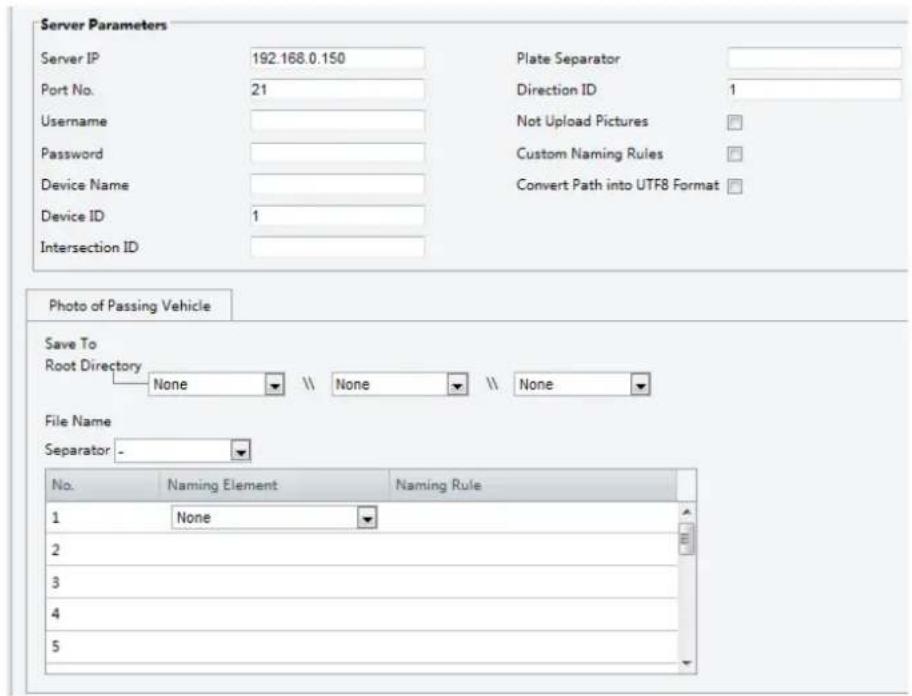
Task: Click the No. column header
Action: coord(102,485)
